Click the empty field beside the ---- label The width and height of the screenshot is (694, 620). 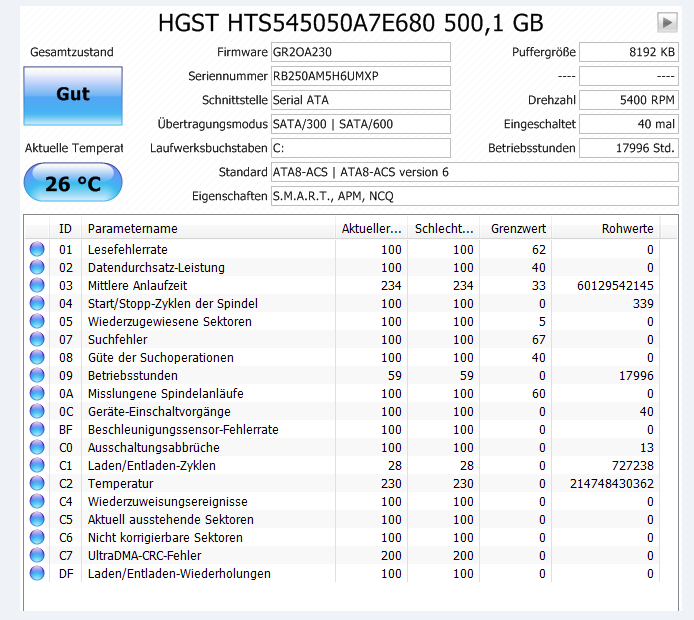tap(629, 76)
